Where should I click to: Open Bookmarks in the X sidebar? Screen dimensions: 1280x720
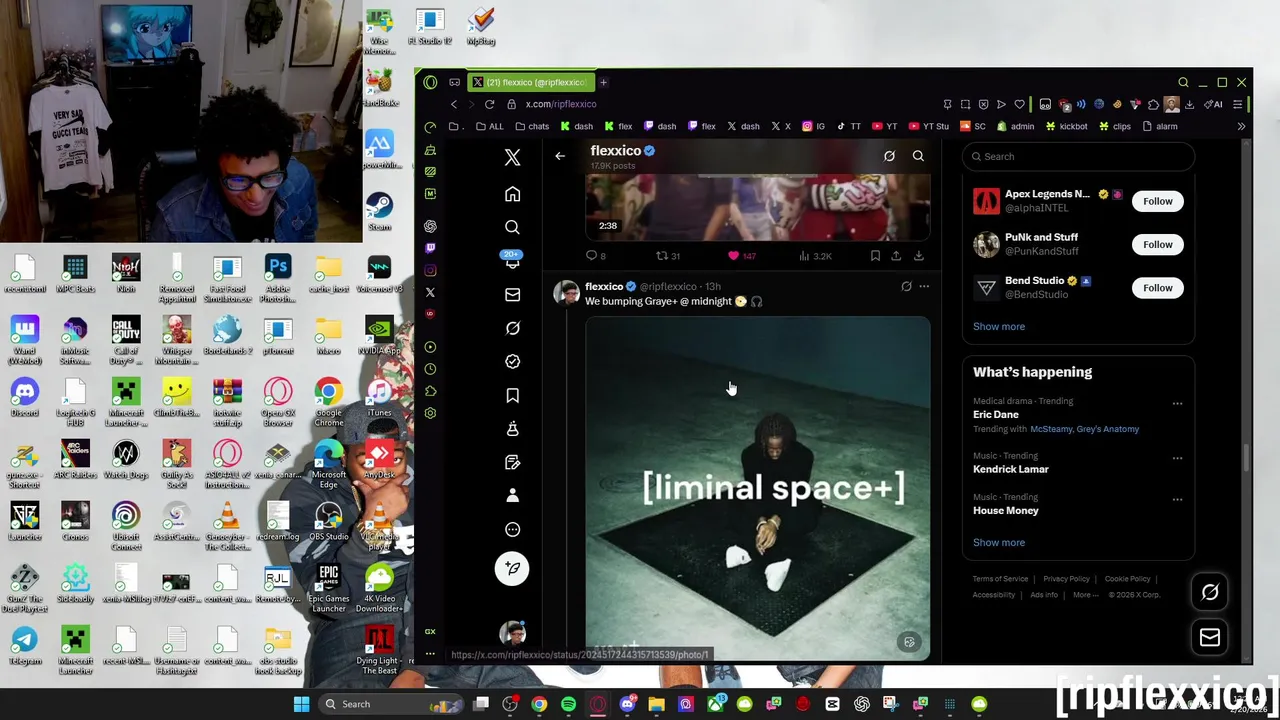pos(512,395)
